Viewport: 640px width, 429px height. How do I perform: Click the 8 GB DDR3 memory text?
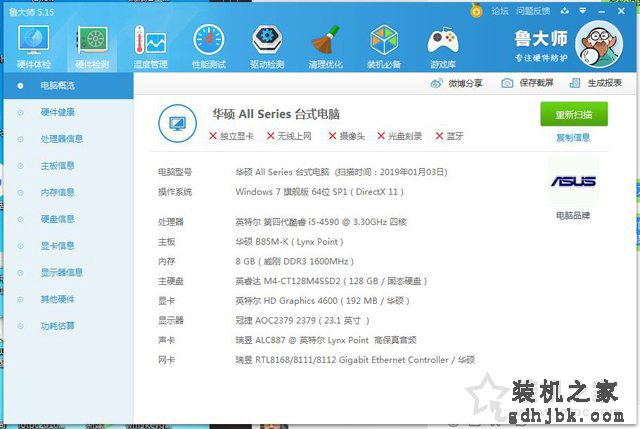(x=294, y=261)
